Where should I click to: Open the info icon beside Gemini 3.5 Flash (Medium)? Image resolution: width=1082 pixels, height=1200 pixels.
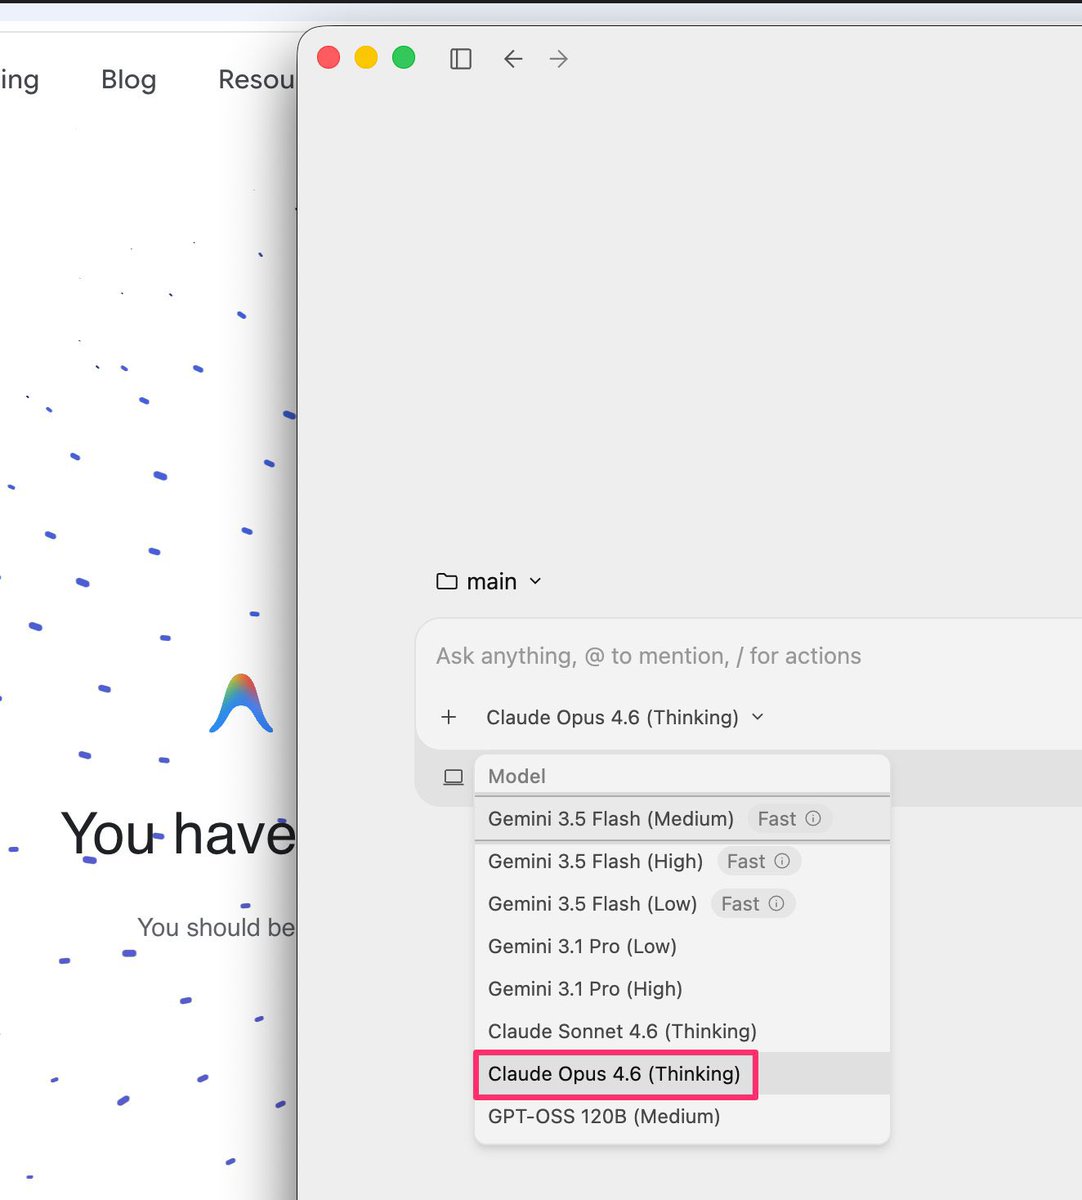(813, 818)
